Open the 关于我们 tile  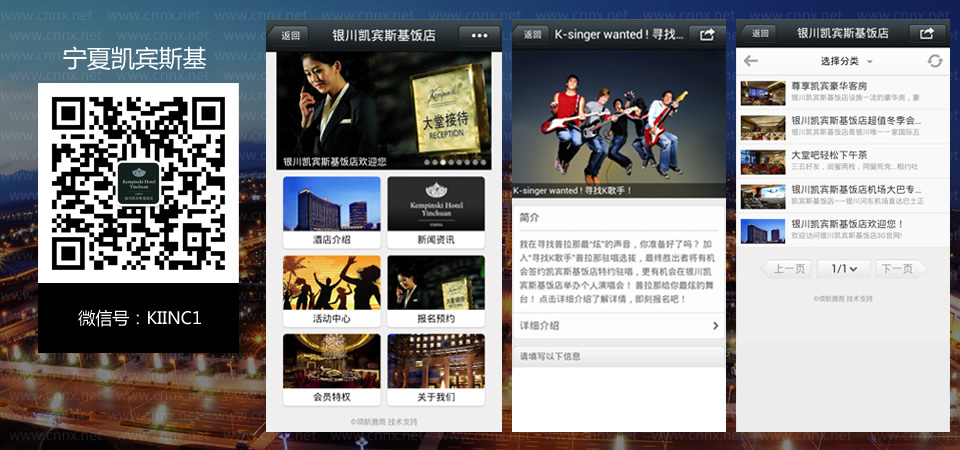(436, 370)
